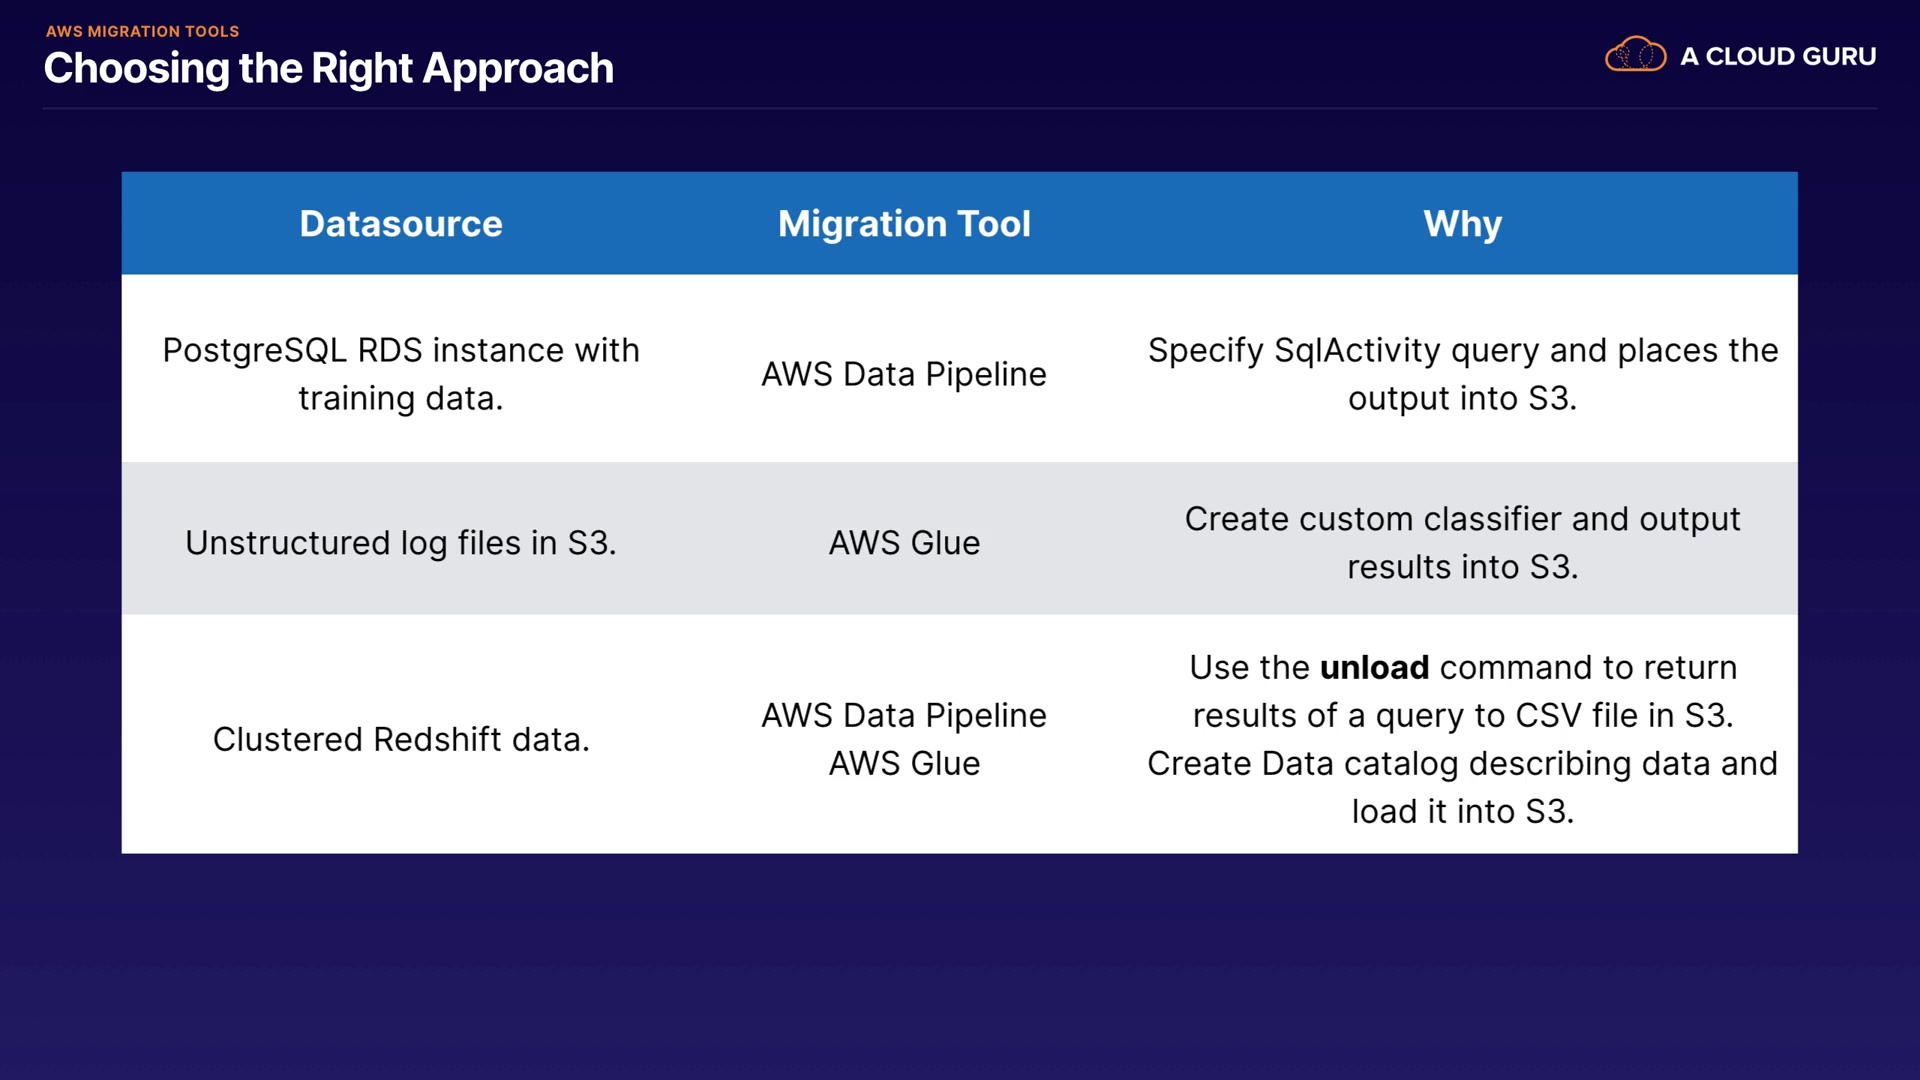Click the AWS MIGRATION TOOLS section label

tap(142, 31)
